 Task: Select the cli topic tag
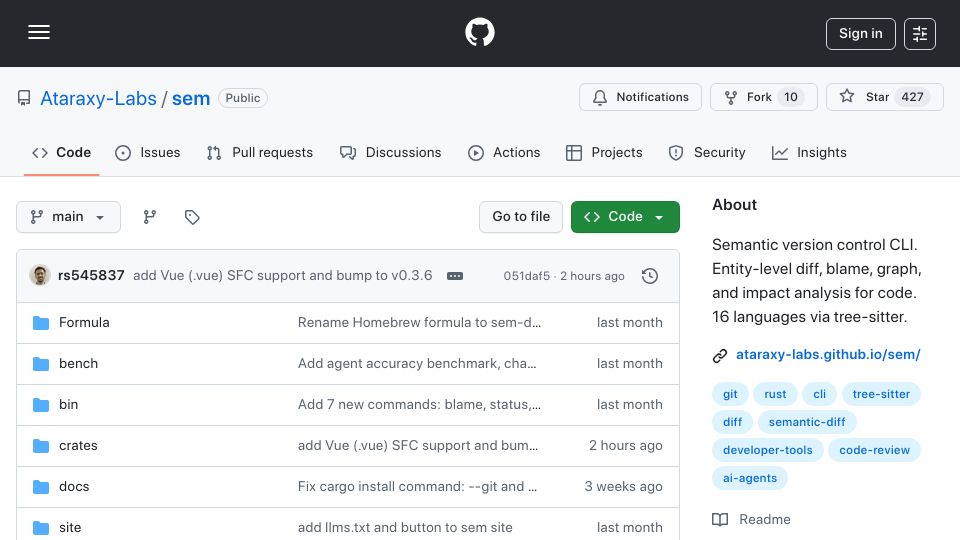point(820,394)
